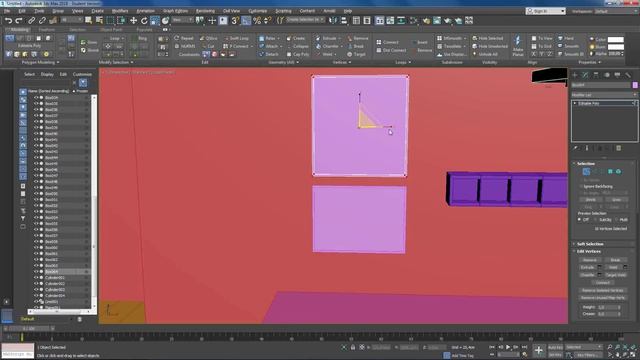Viewport: 640px width, 360px height.
Task: Toggle visibility eye of Cylinder004
Action: [36, 296]
